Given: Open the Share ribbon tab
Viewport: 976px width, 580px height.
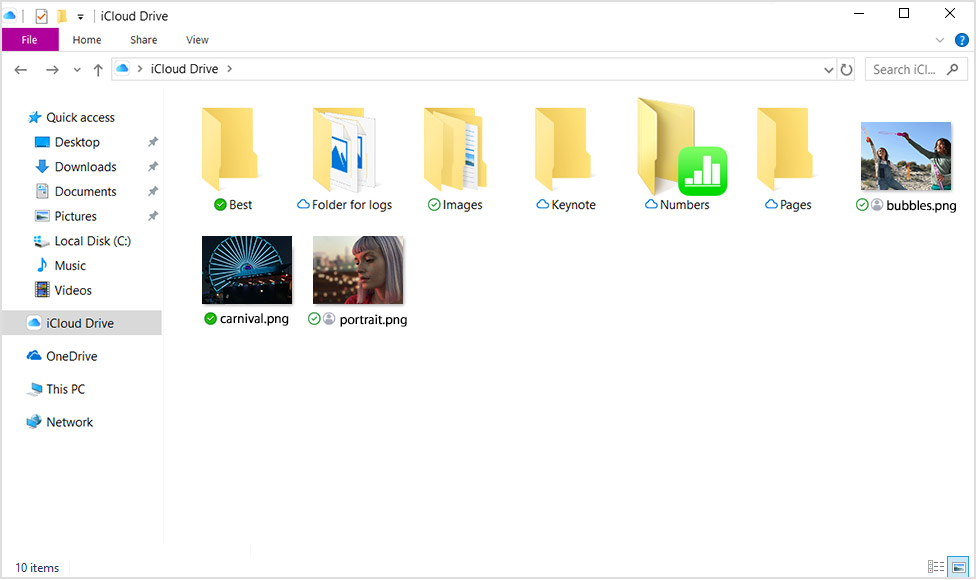Looking at the screenshot, I should tap(143, 39).
